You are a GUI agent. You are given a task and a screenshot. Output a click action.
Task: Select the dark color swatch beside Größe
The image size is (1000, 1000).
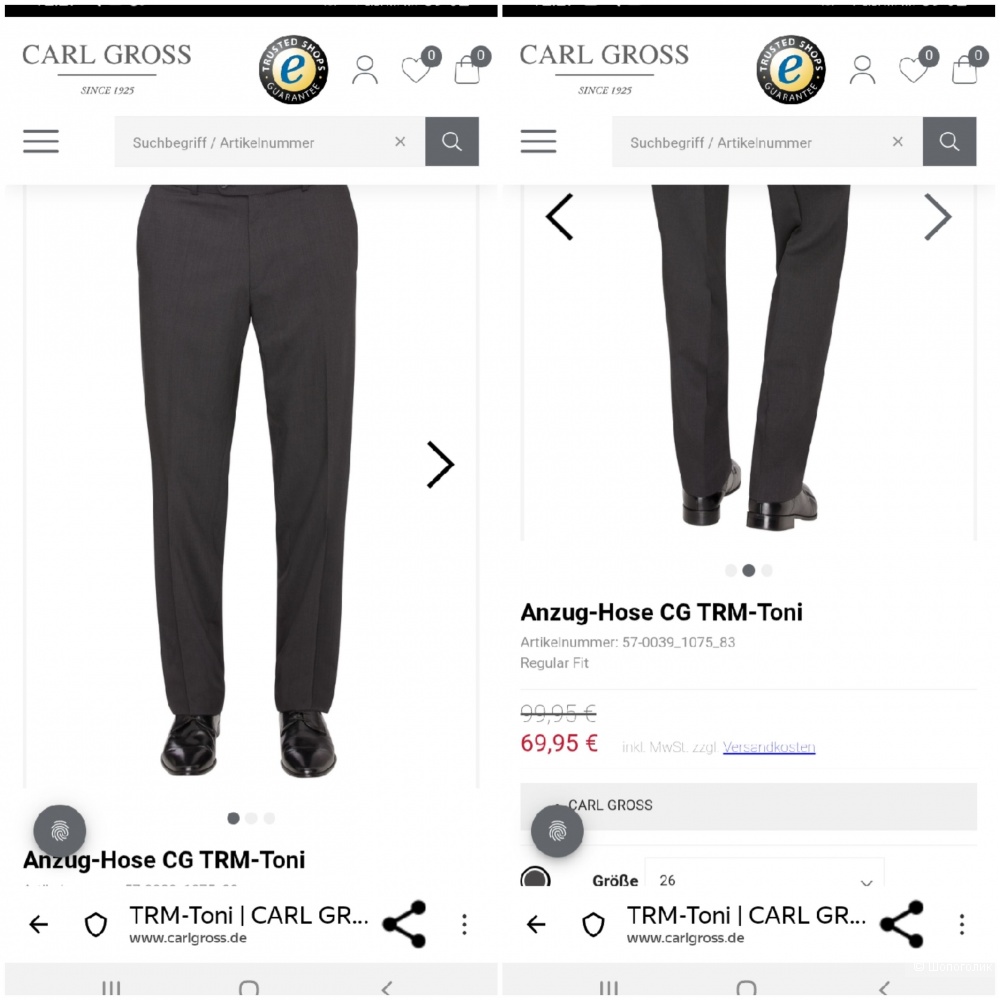pyautogui.click(x=535, y=878)
